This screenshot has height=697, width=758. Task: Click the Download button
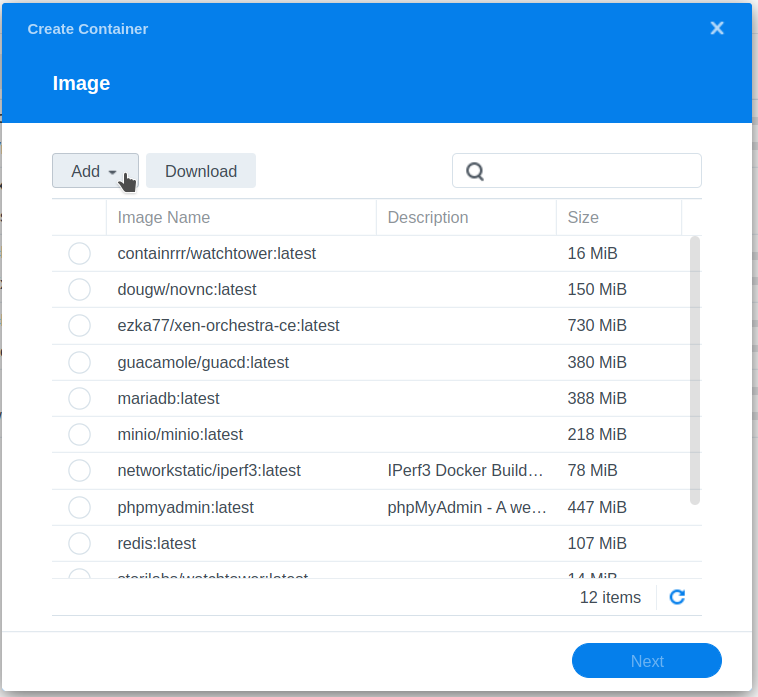pos(201,171)
